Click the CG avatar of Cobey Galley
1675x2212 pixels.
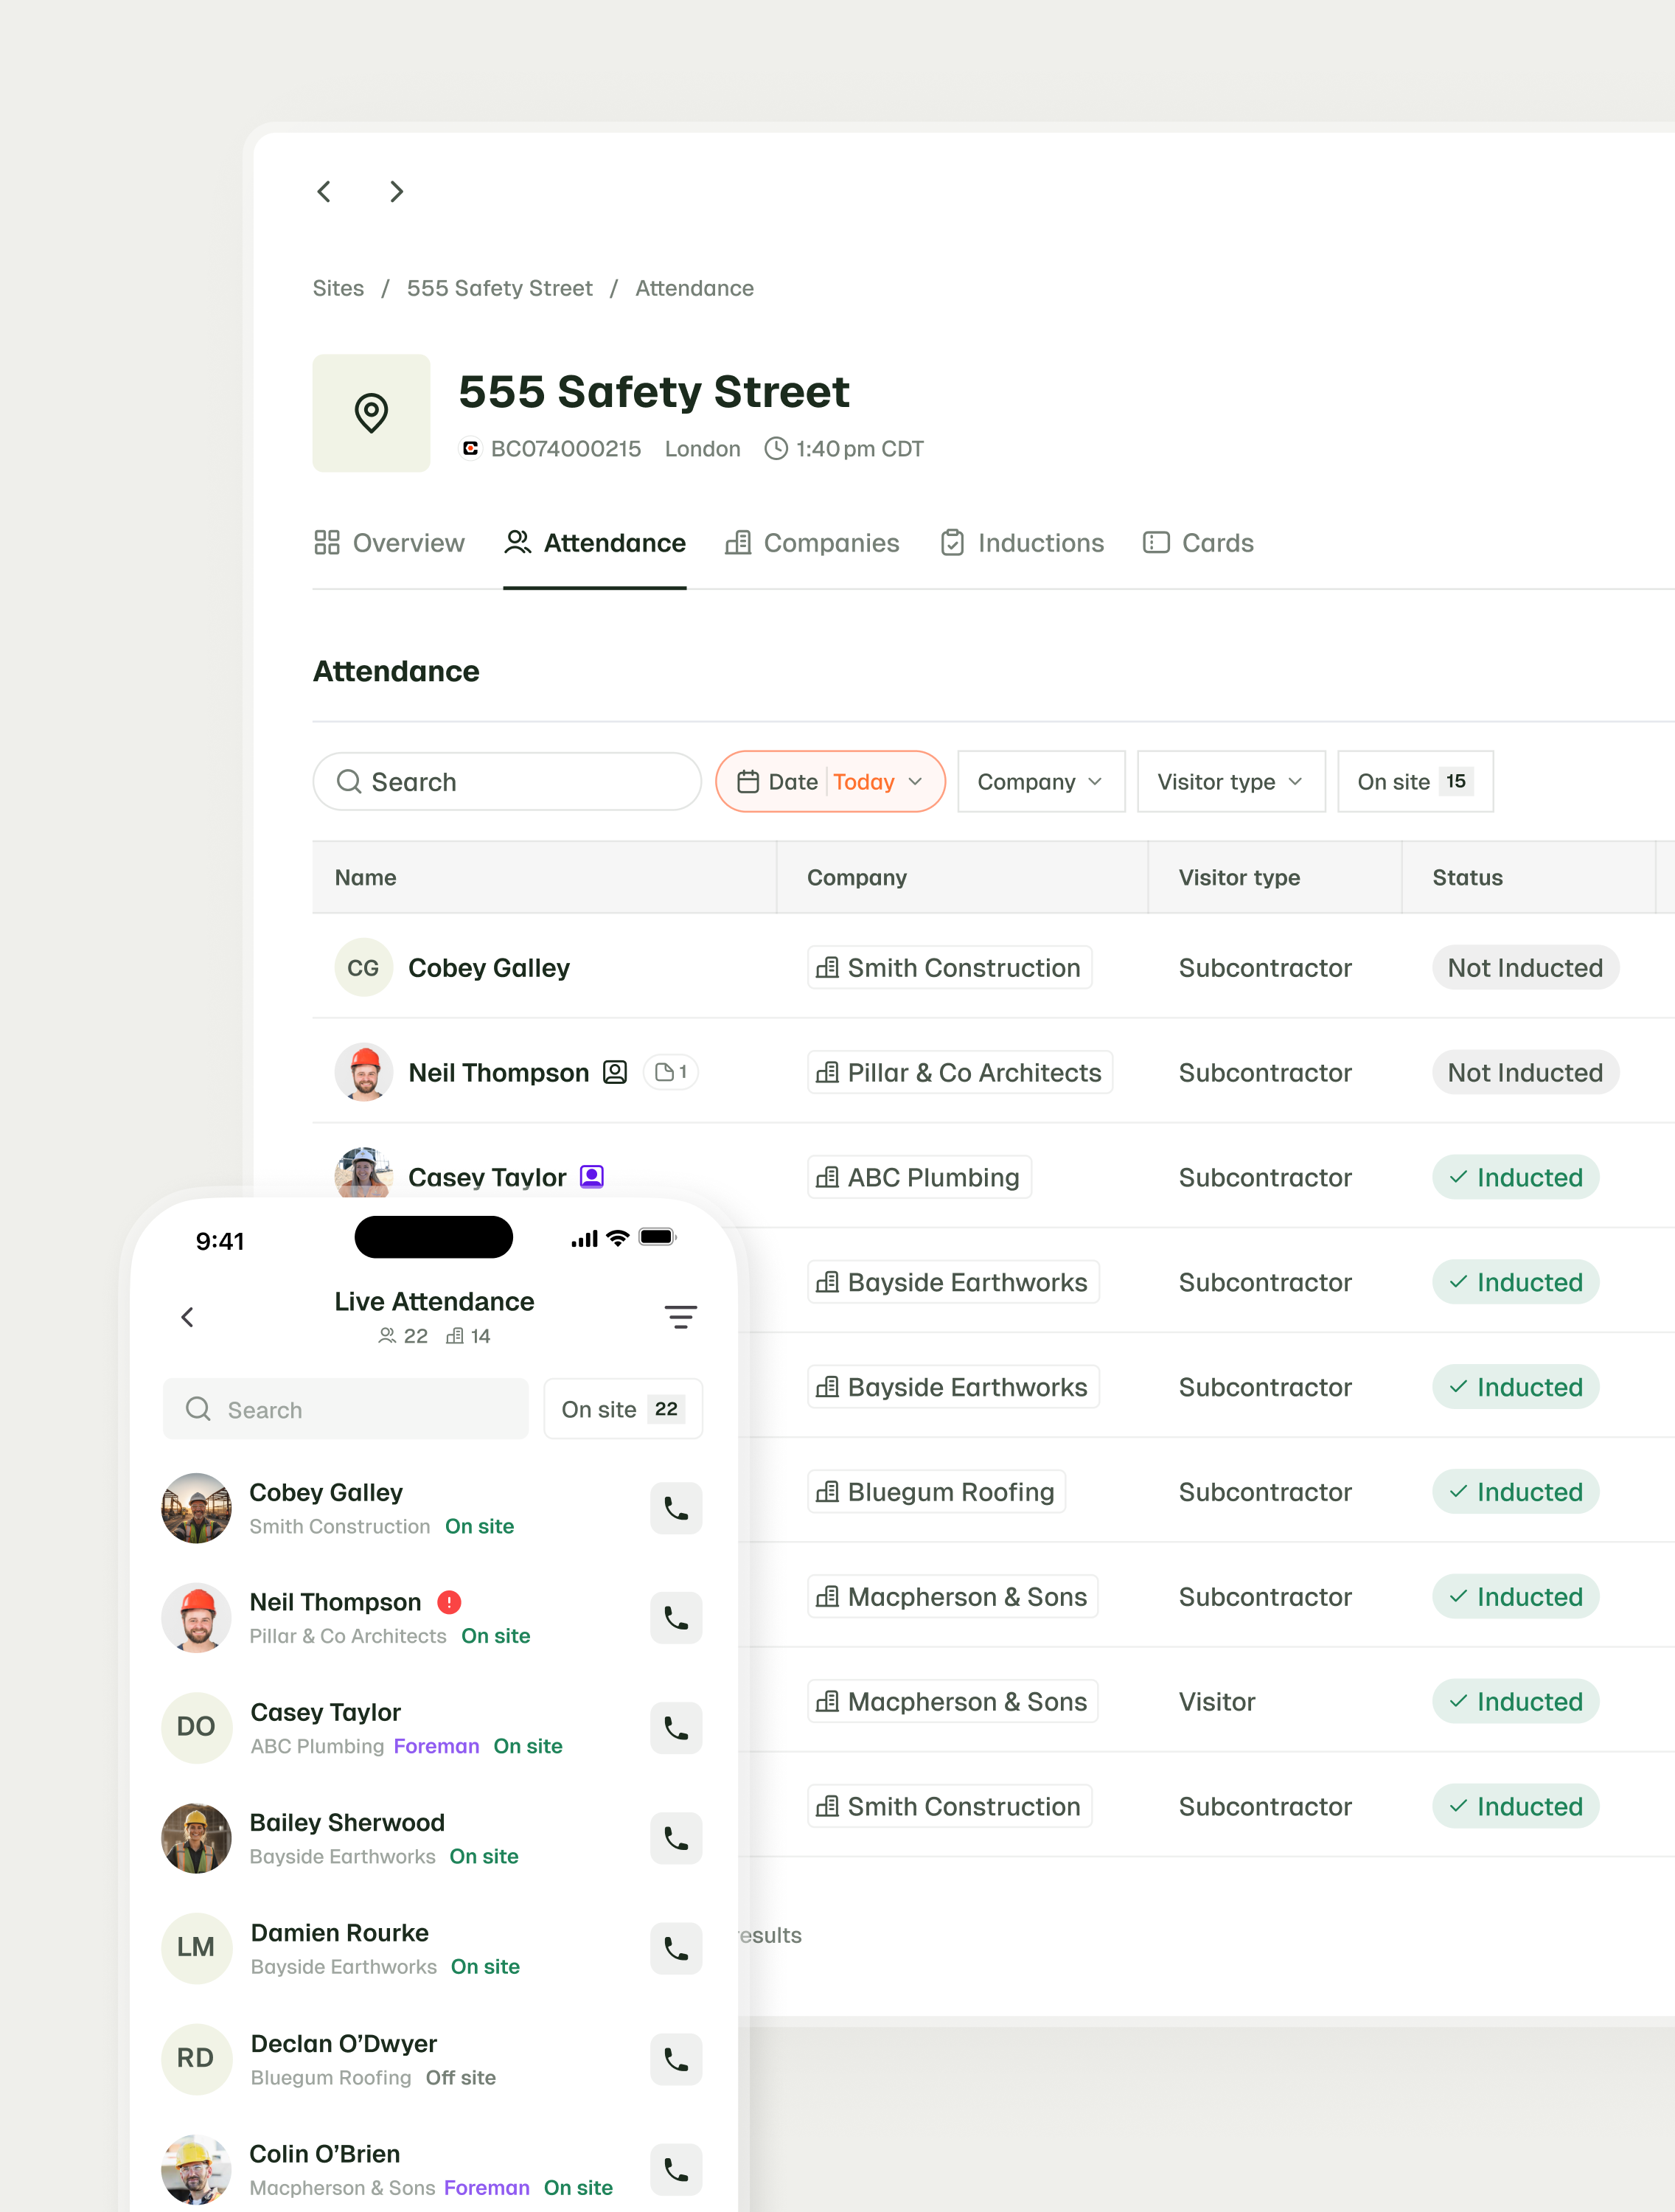point(363,967)
